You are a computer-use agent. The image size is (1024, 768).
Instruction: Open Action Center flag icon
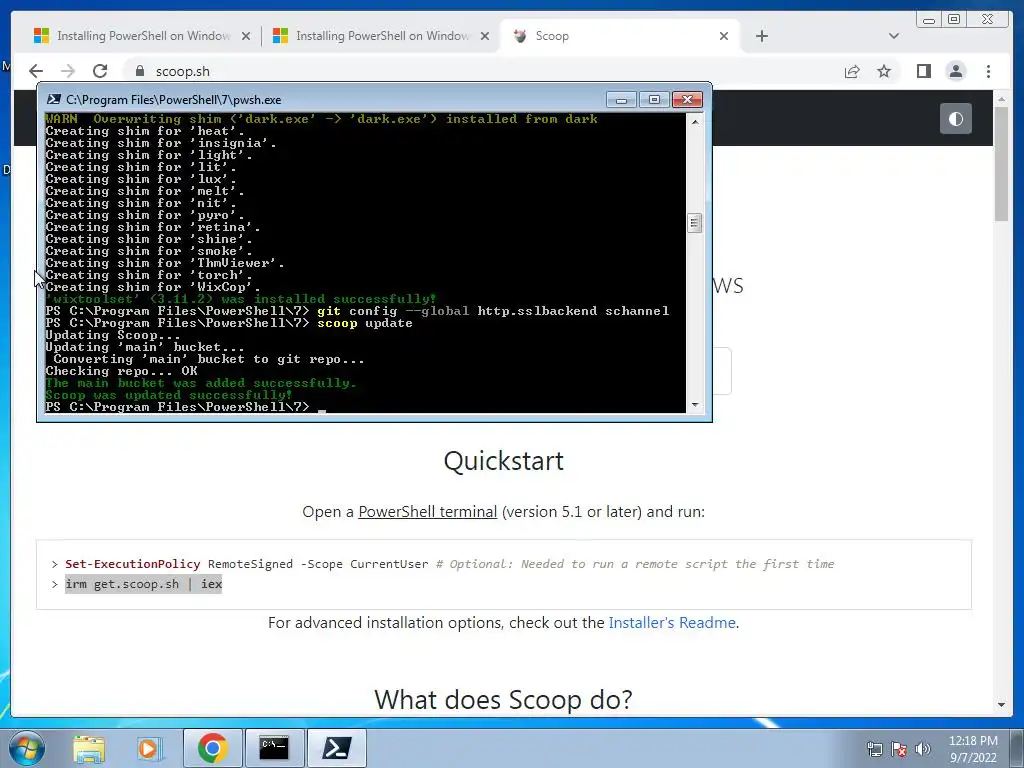coord(899,749)
